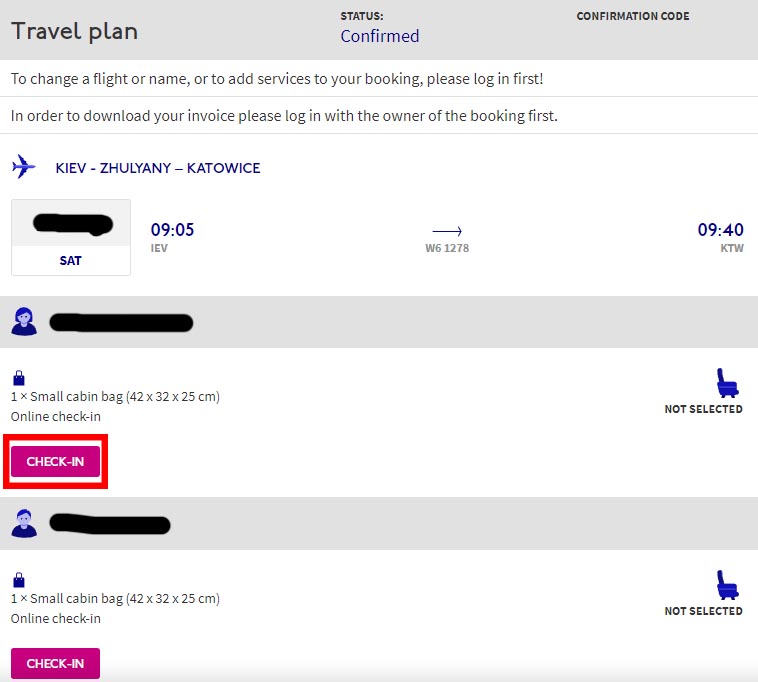This screenshot has width=758, height=682.
Task: Click the 09:40 KTW arrival time
Action: coord(720,231)
